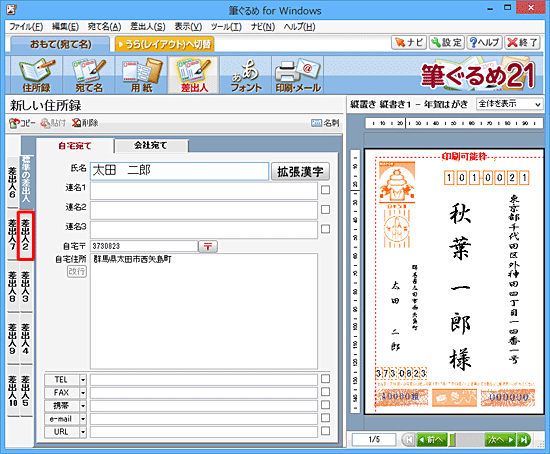Select the 差出人2 side tab
Screen dimensions: 550x454
pos(26,235)
